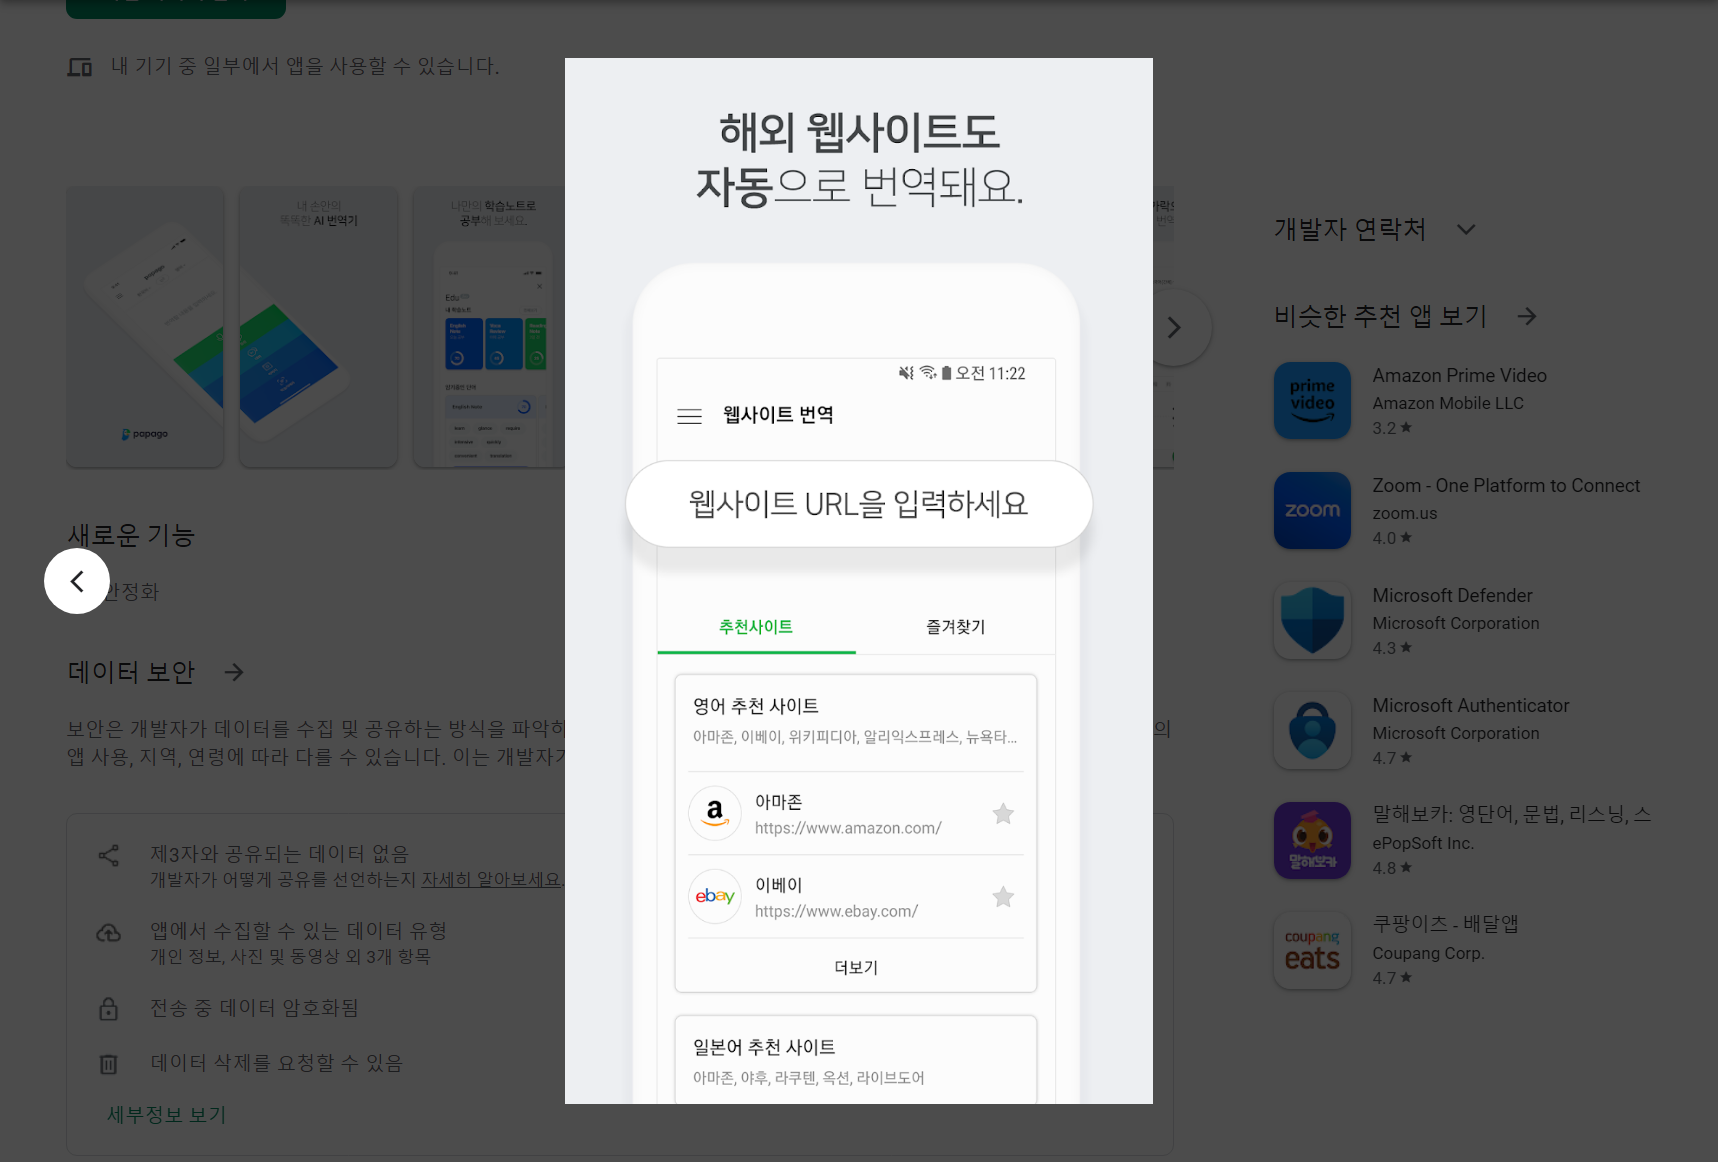Screen dimensions: 1718x1162
Task: Open the Amazon Prime Video title link
Action: 1459,375
